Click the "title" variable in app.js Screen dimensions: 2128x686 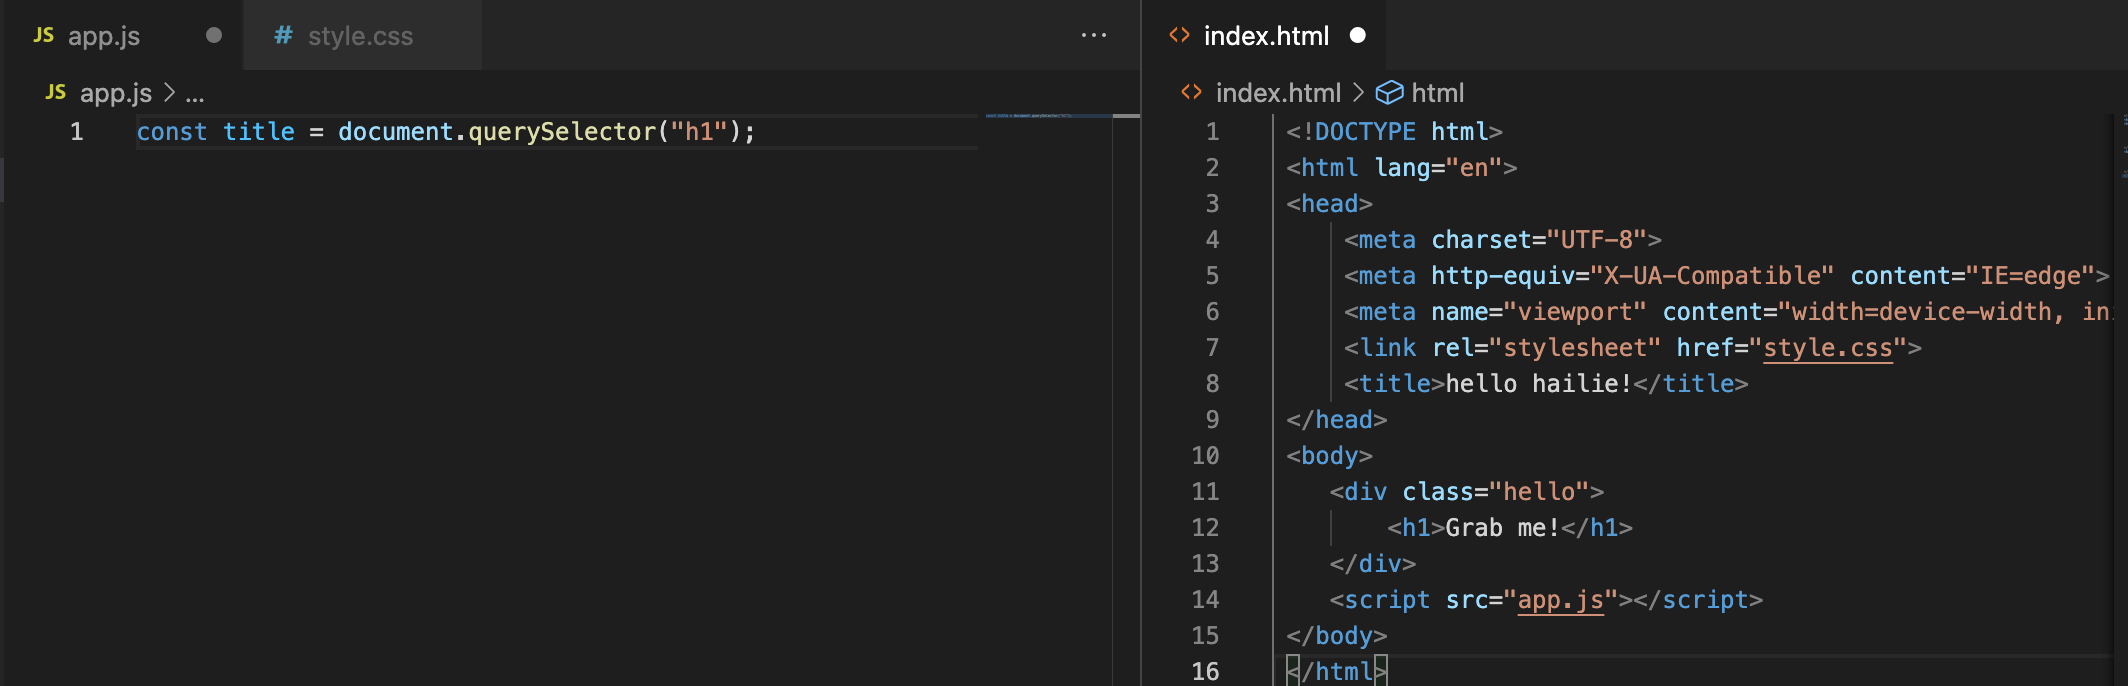pyautogui.click(x=259, y=132)
